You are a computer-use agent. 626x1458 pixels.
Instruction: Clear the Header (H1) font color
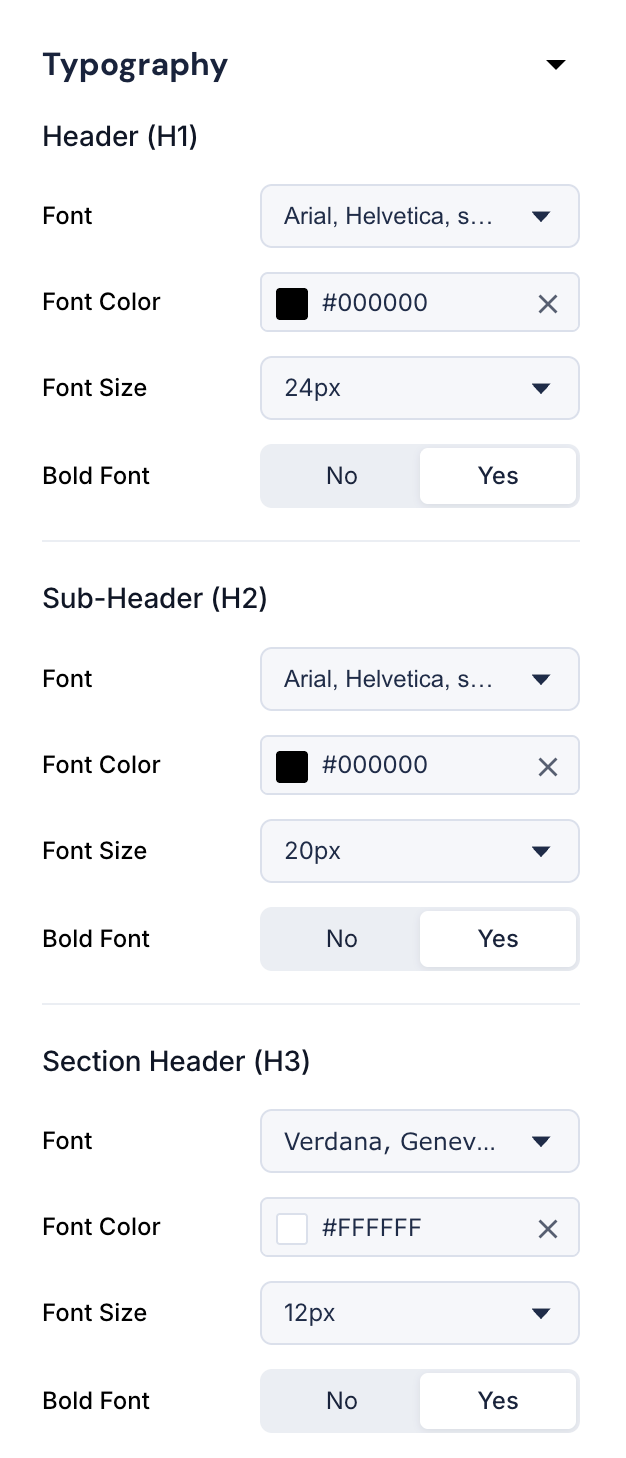(547, 304)
